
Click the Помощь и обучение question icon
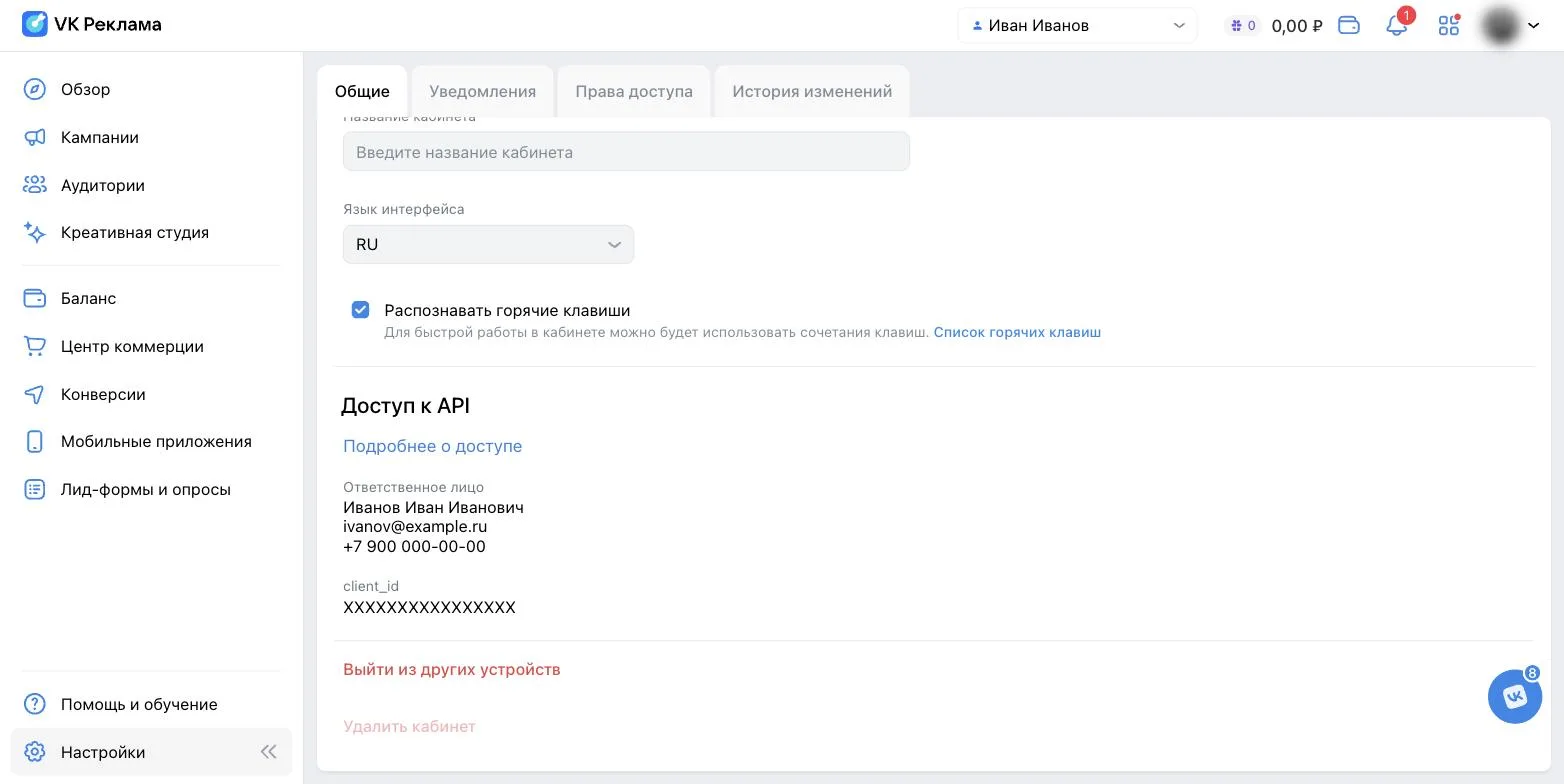pyautogui.click(x=35, y=704)
